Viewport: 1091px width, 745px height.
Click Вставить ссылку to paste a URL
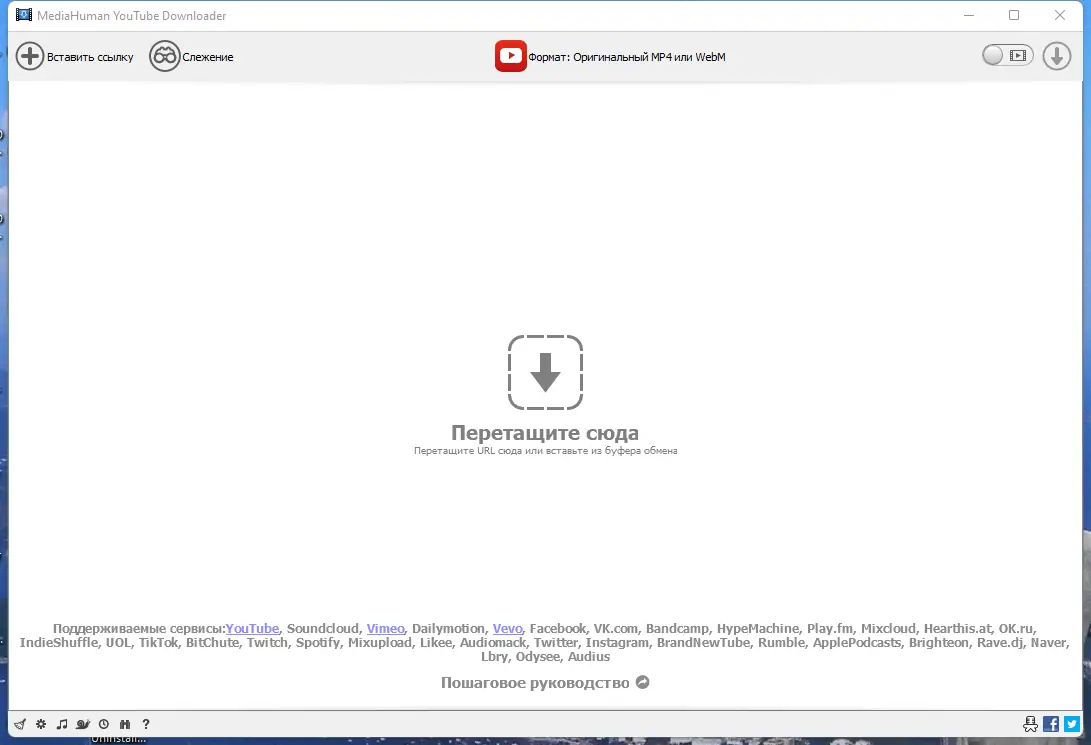75,57
